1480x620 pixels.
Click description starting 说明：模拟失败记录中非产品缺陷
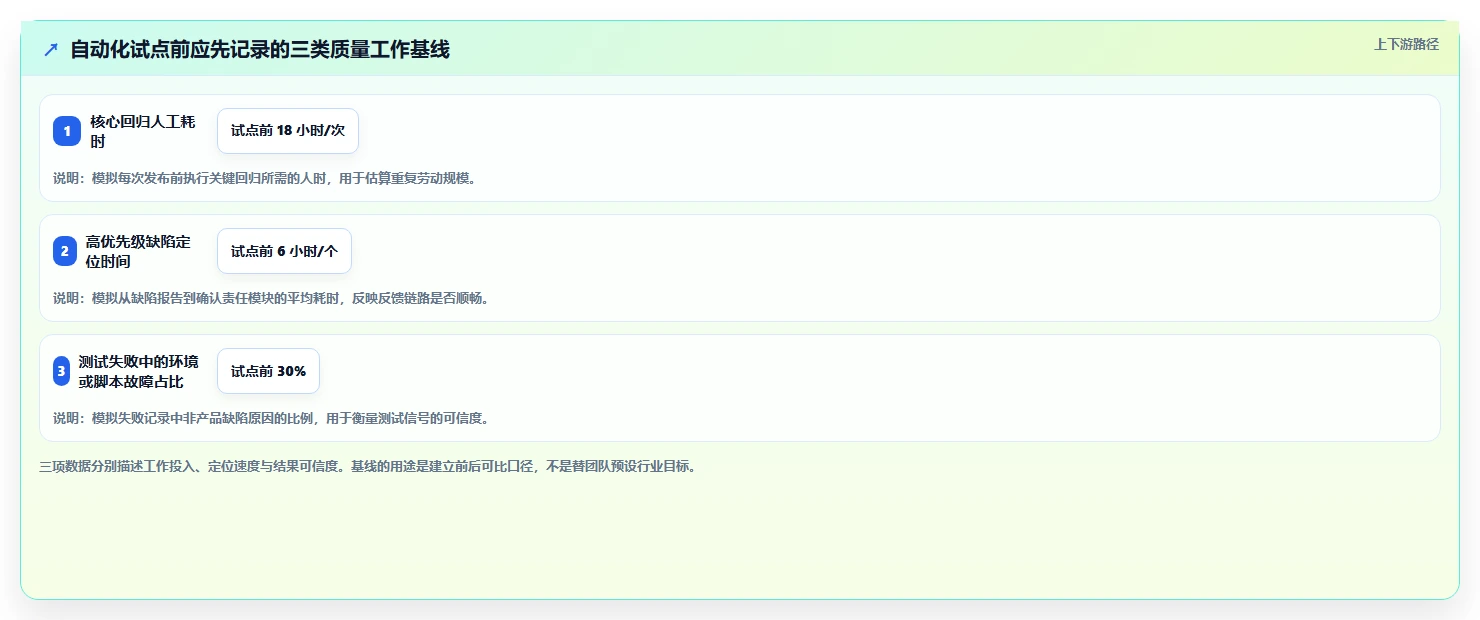click(271, 418)
